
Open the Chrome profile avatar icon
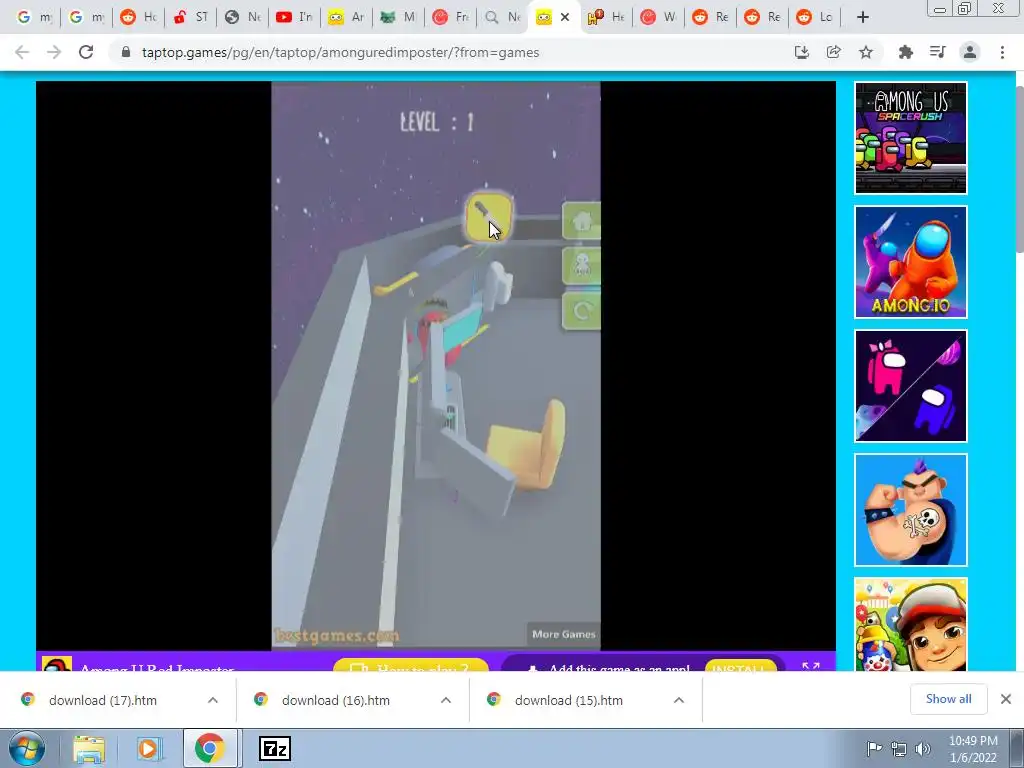(x=970, y=52)
